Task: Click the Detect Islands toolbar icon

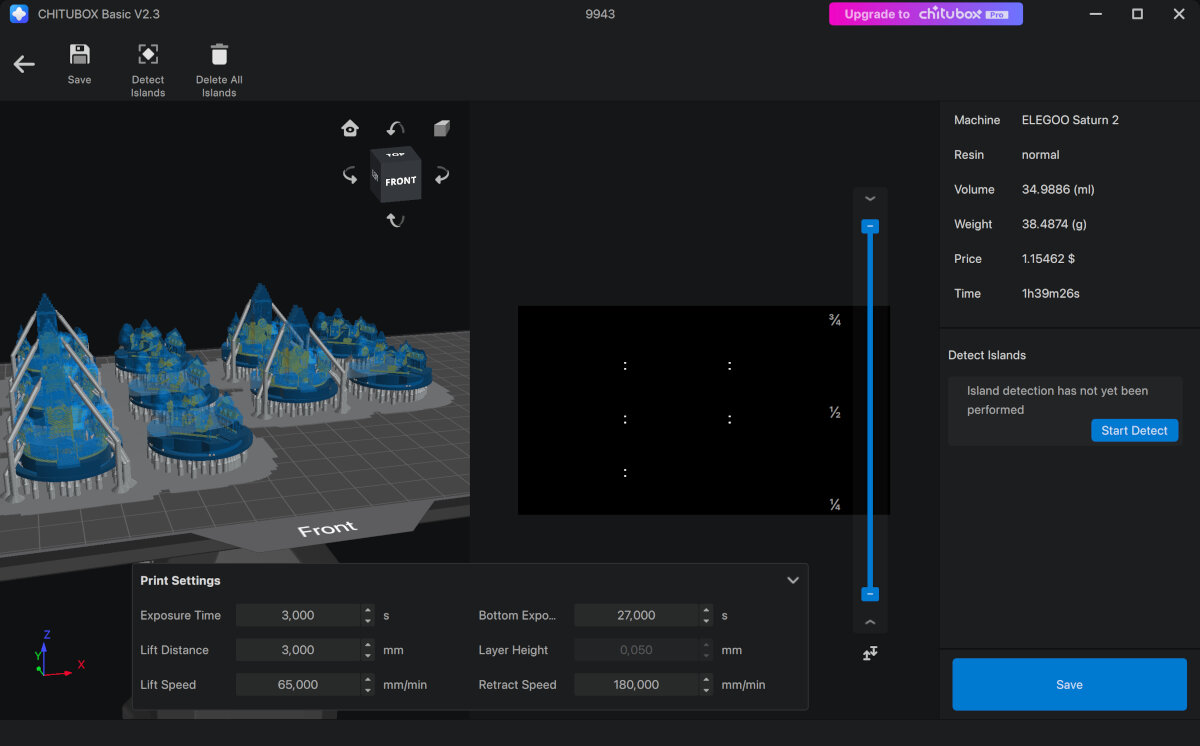Action: tap(148, 54)
